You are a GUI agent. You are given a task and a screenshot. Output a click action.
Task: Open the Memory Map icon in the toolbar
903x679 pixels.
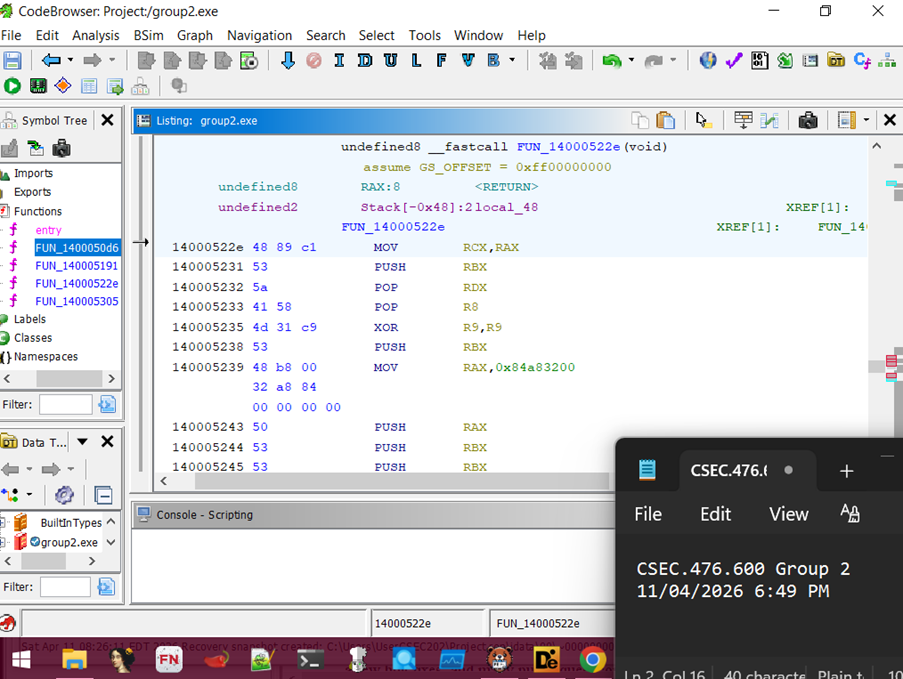(757, 60)
